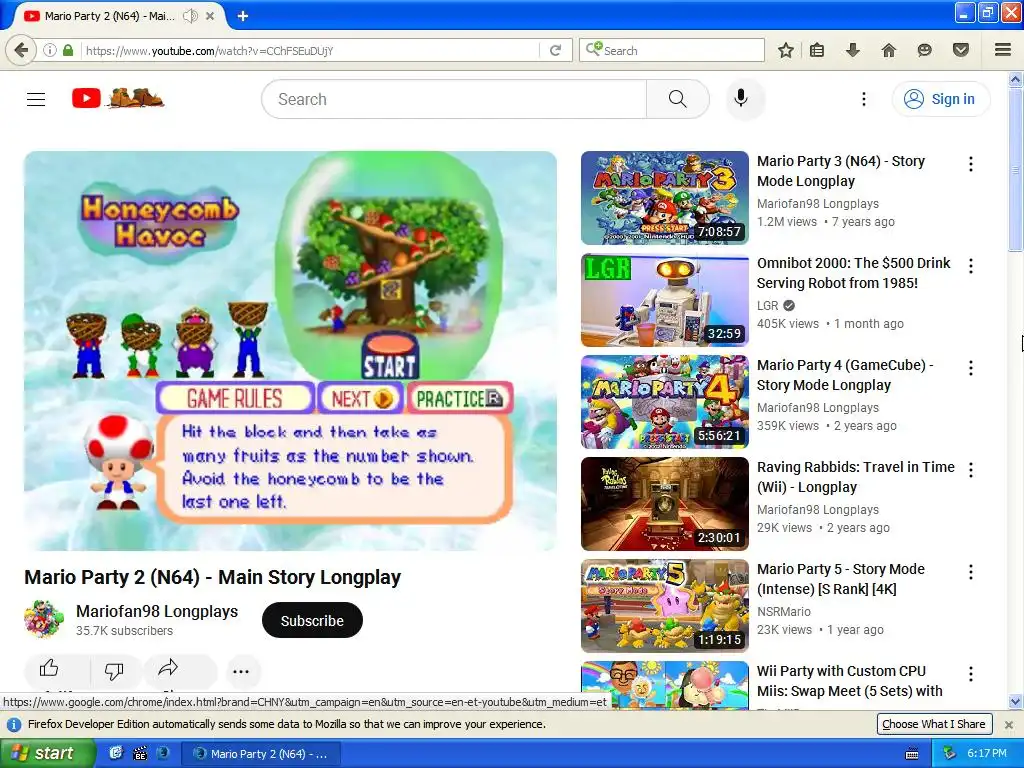Image resolution: width=1024 pixels, height=768 pixels.
Task: Click the chat bubble smiley toolbar icon
Action: pyautogui.click(x=924, y=50)
